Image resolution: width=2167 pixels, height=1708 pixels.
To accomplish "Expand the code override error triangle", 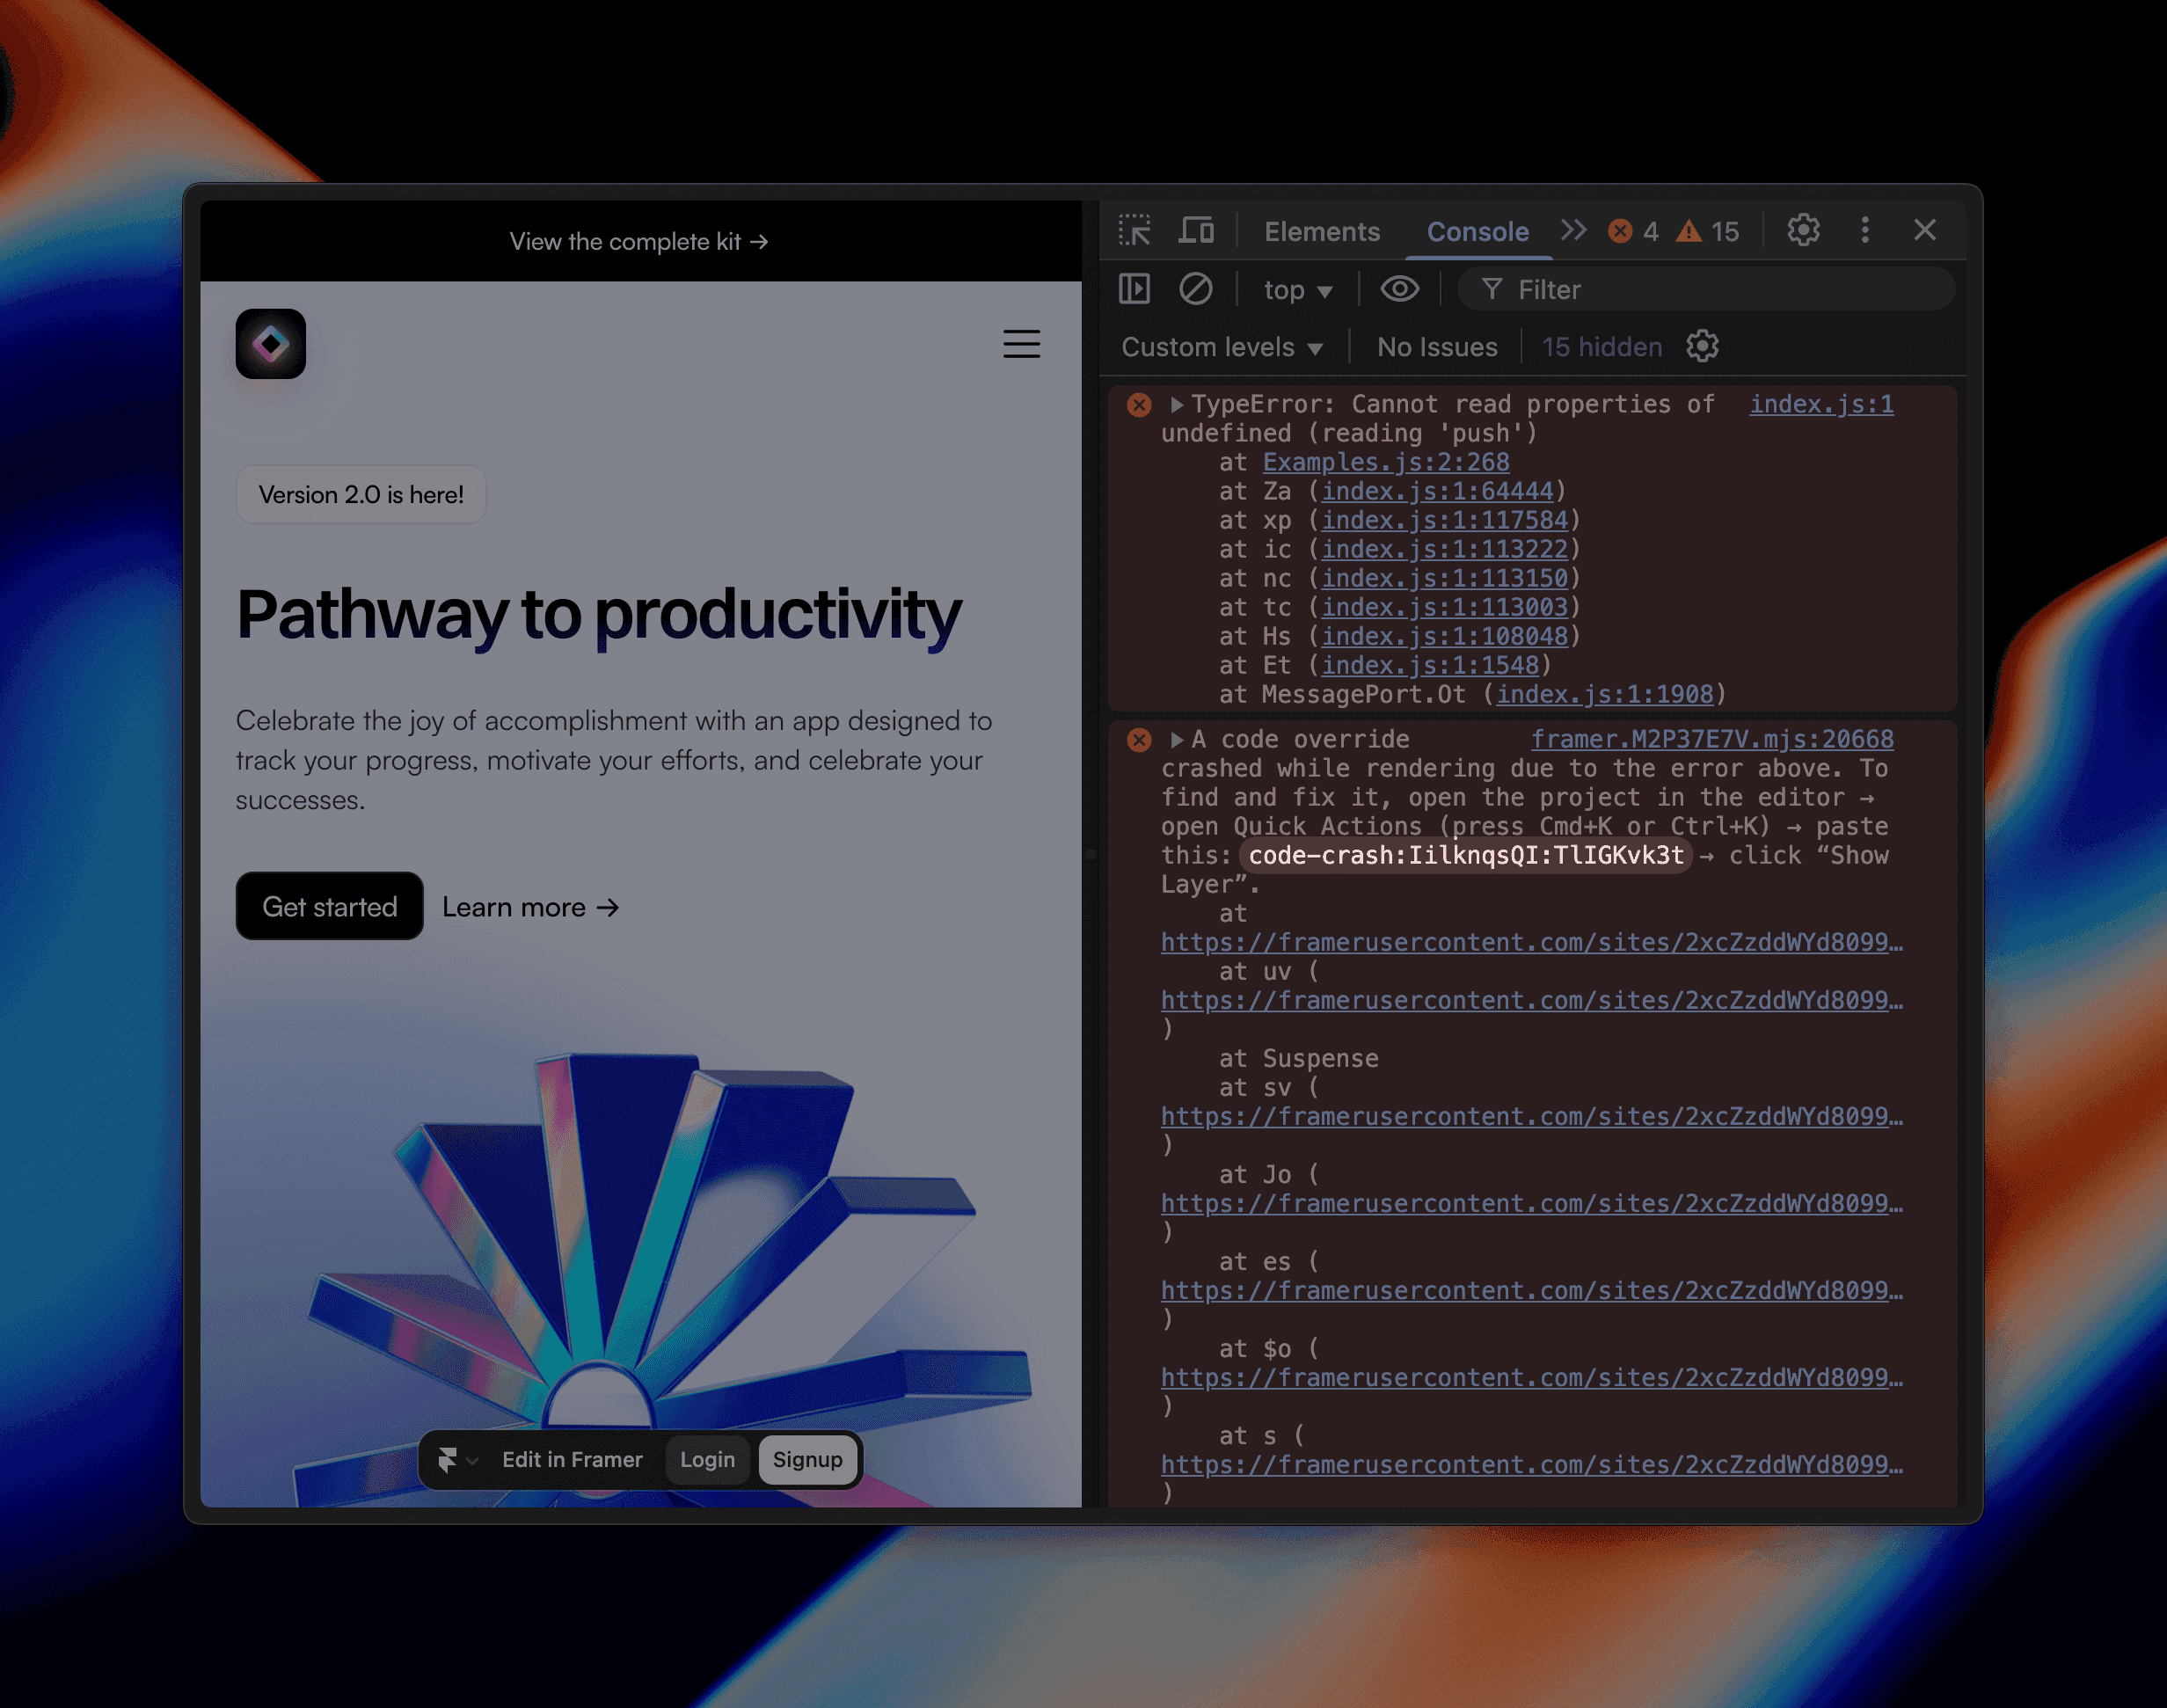I will click(1177, 740).
